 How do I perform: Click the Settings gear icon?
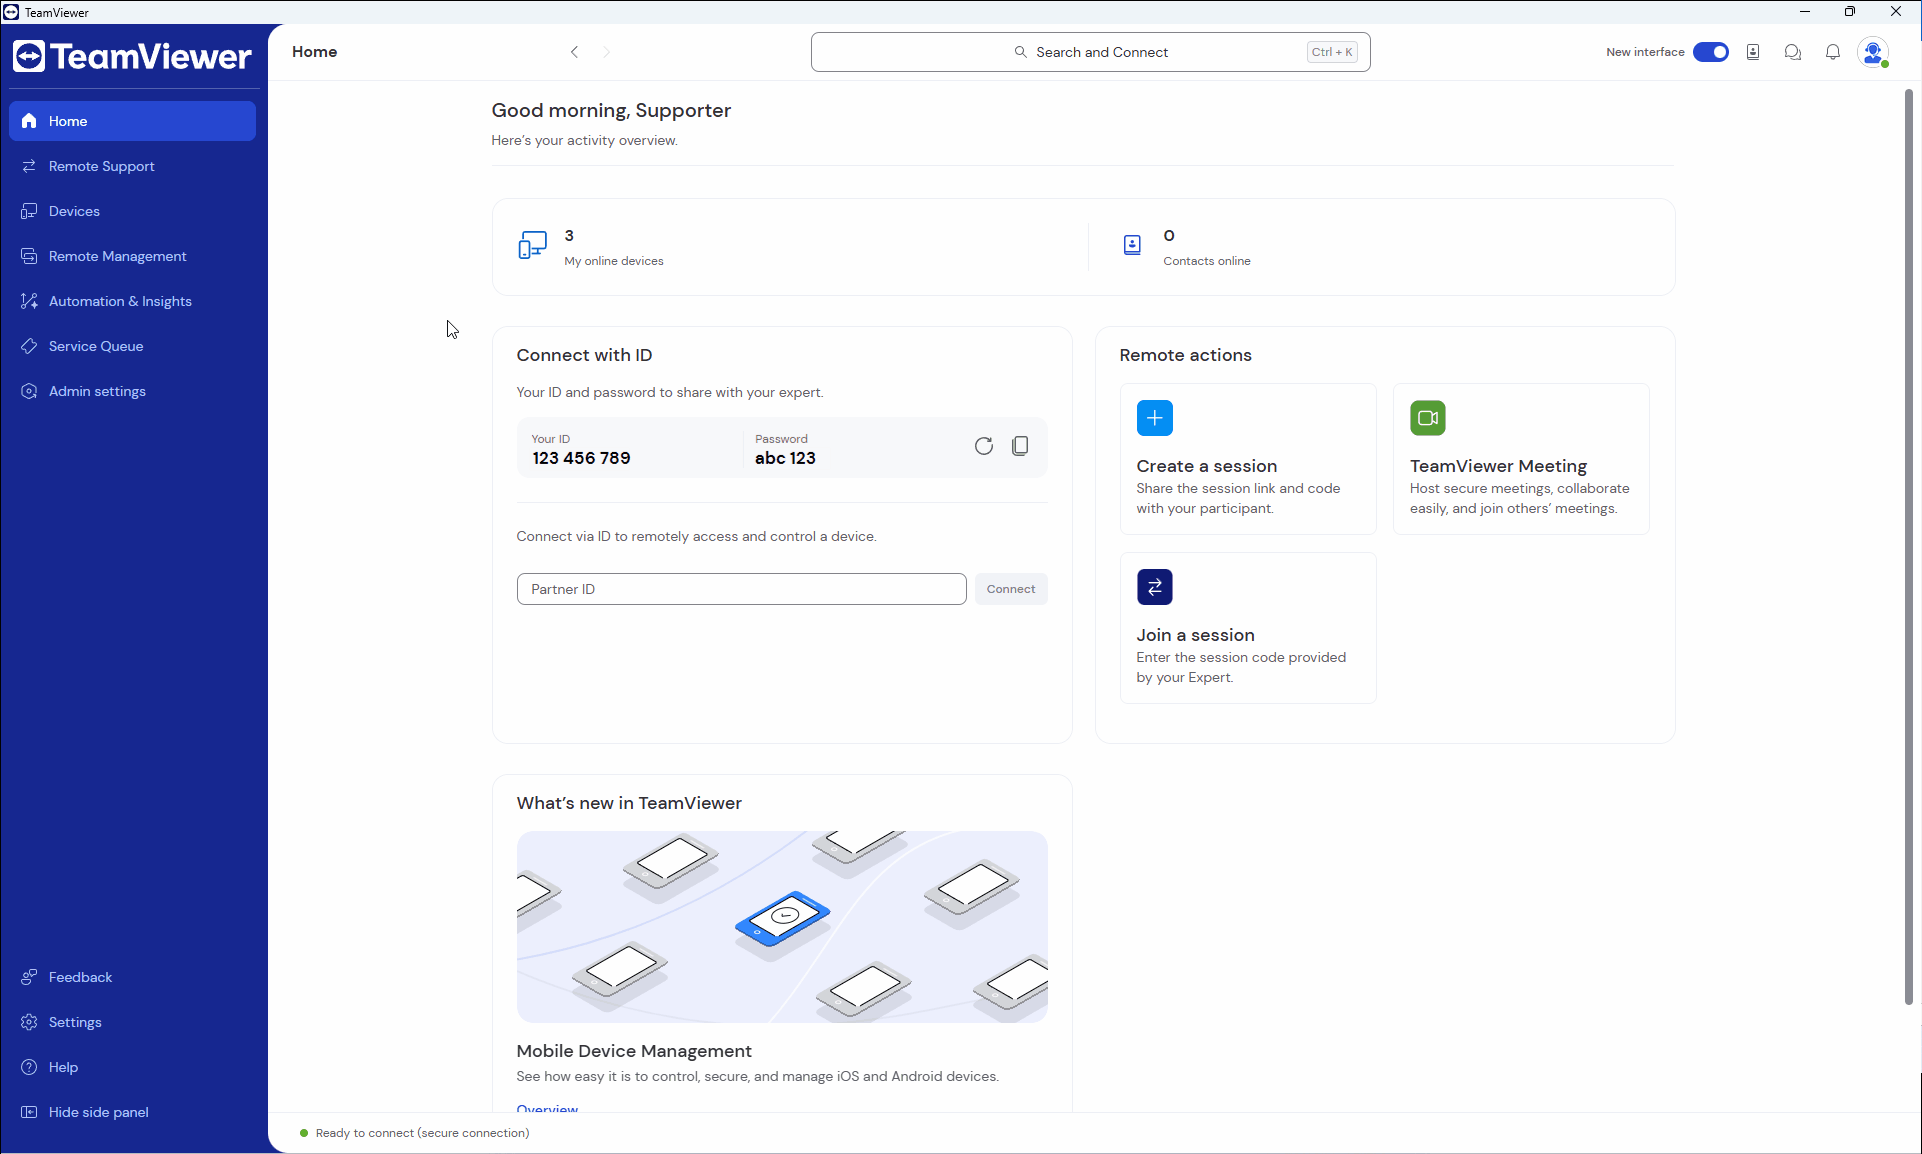click(29, 1022)
